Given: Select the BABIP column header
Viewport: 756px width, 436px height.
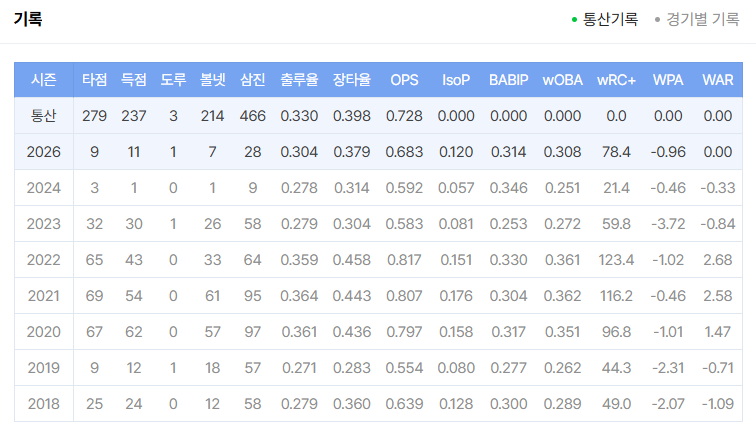Looking at the screenshot, I should click(x=509, y=80).
